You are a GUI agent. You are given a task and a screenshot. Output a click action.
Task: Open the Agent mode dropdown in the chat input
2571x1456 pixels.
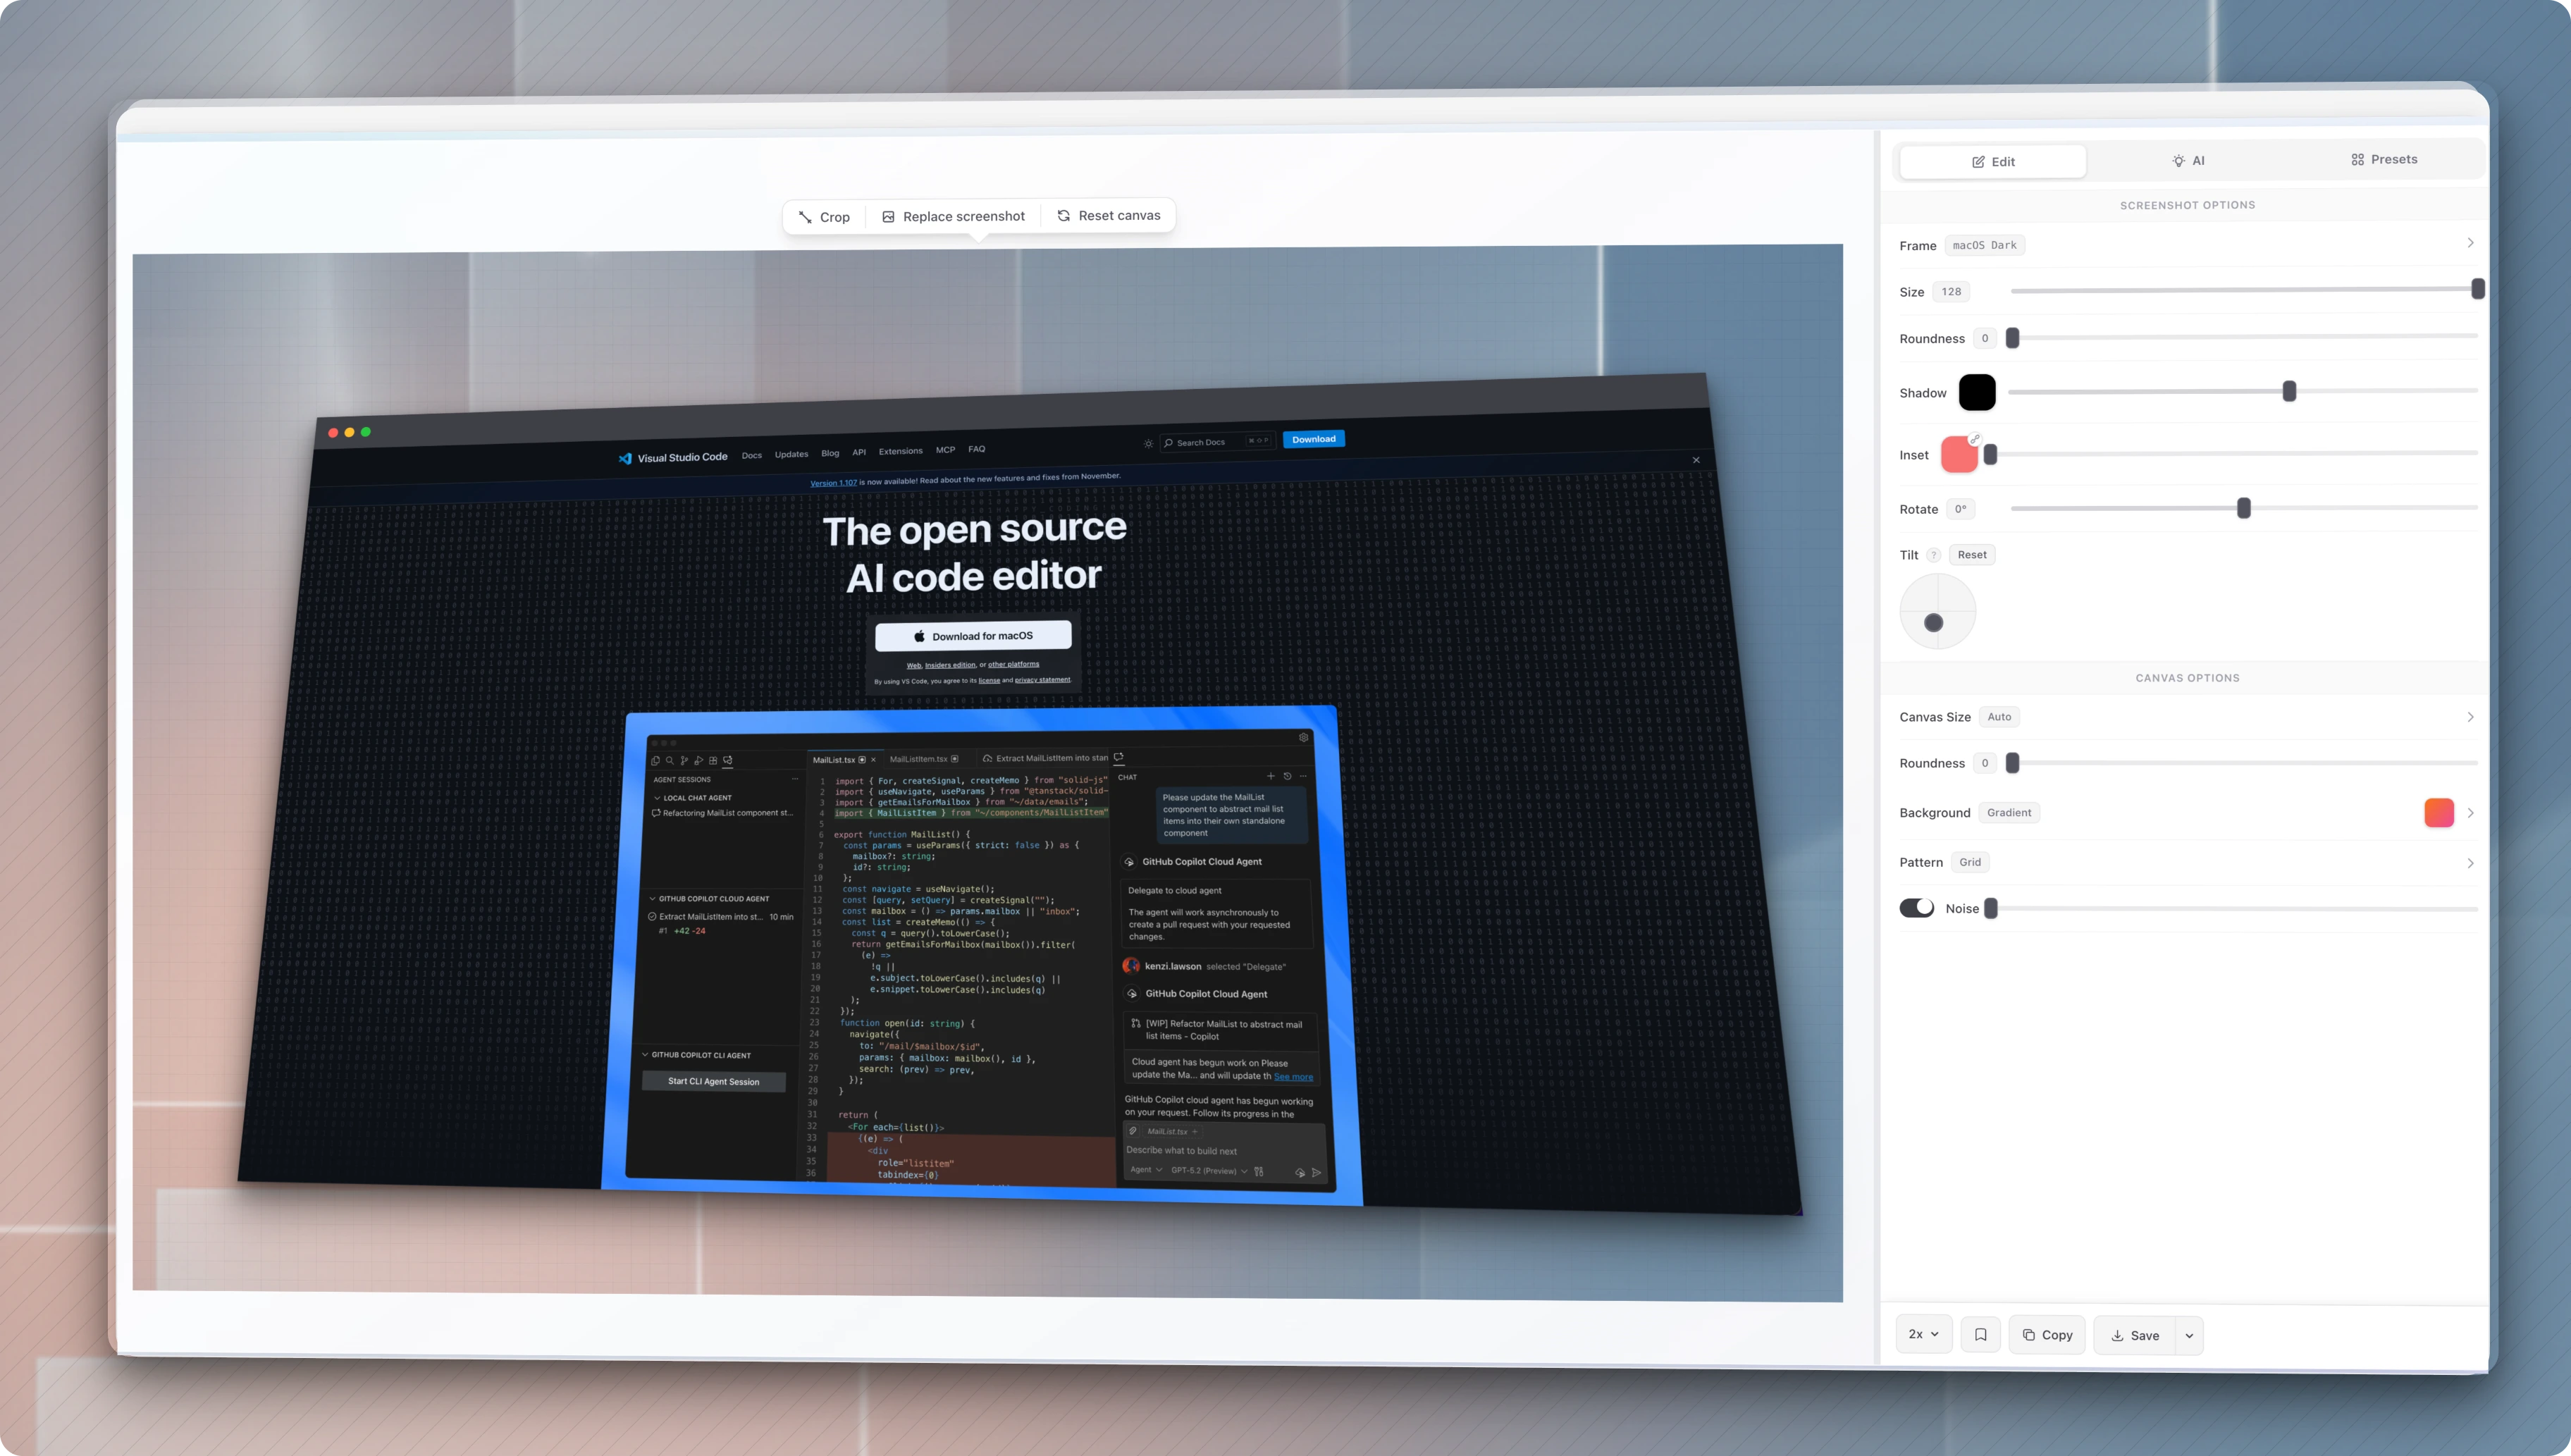coord(1146,1170)
